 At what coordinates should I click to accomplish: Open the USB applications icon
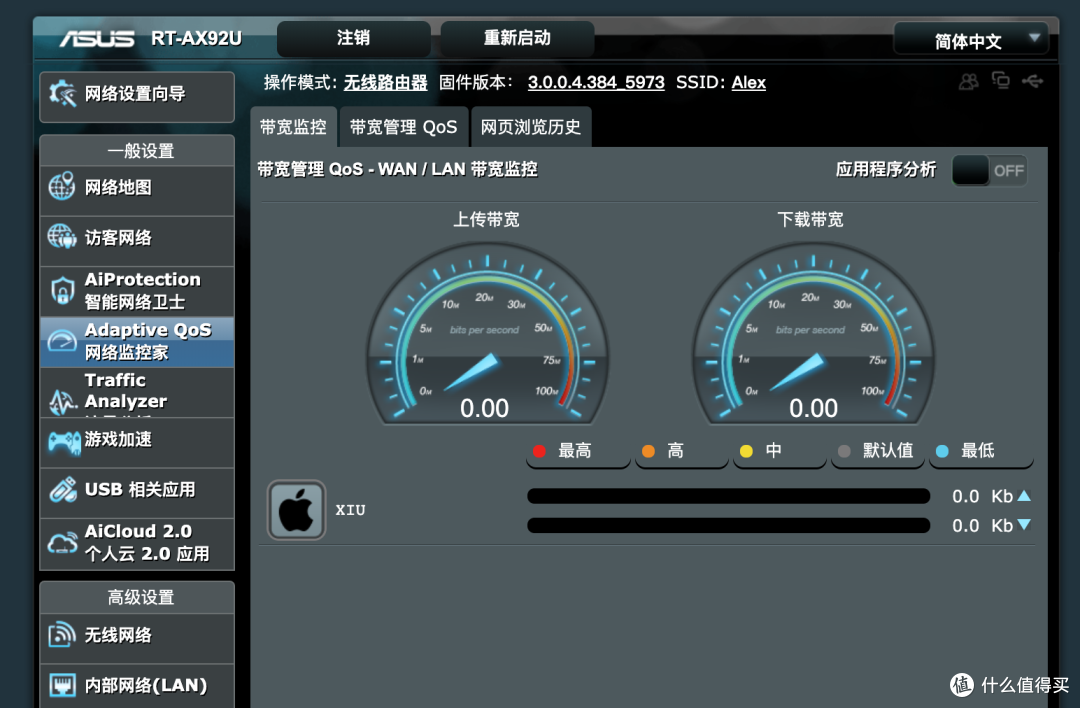[x=63, y=490]
